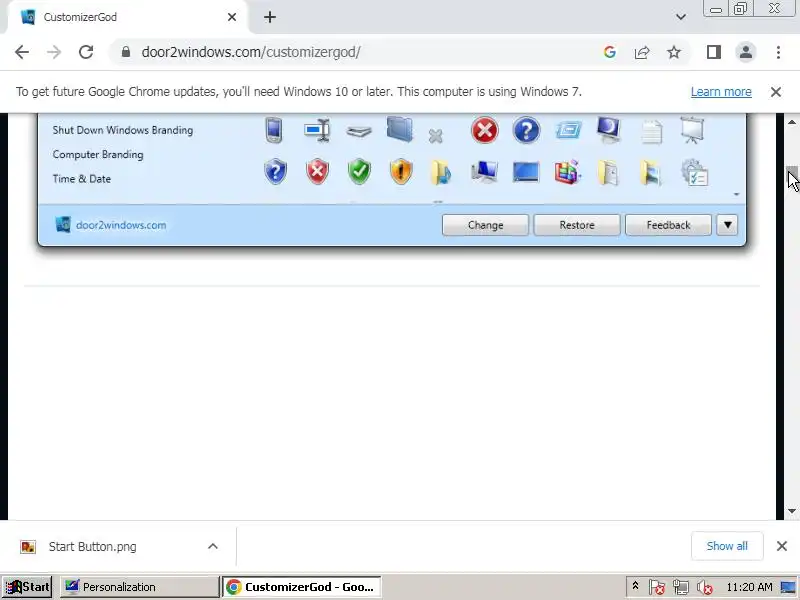Screen dimensions: 800x600
Task: Show all downloads
Action: click(727, 546)
